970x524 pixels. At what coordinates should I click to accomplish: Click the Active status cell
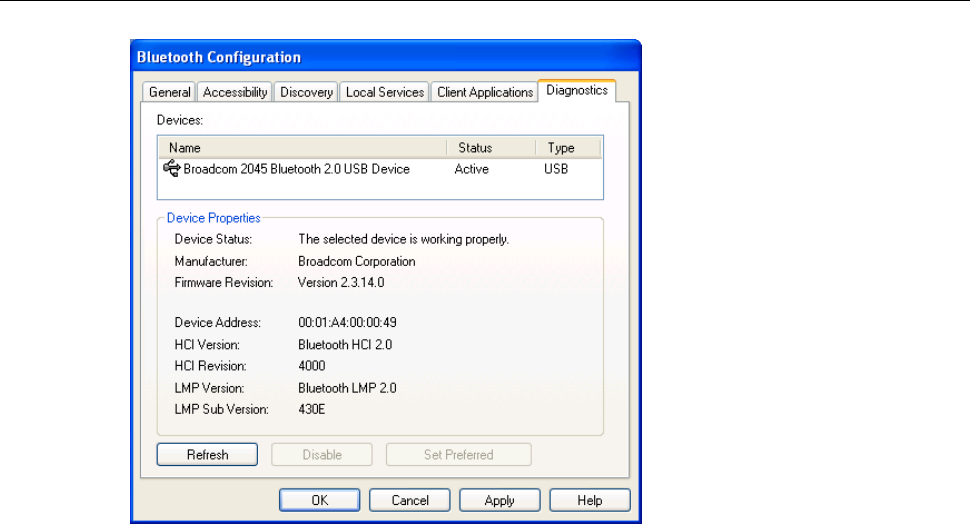471,169
